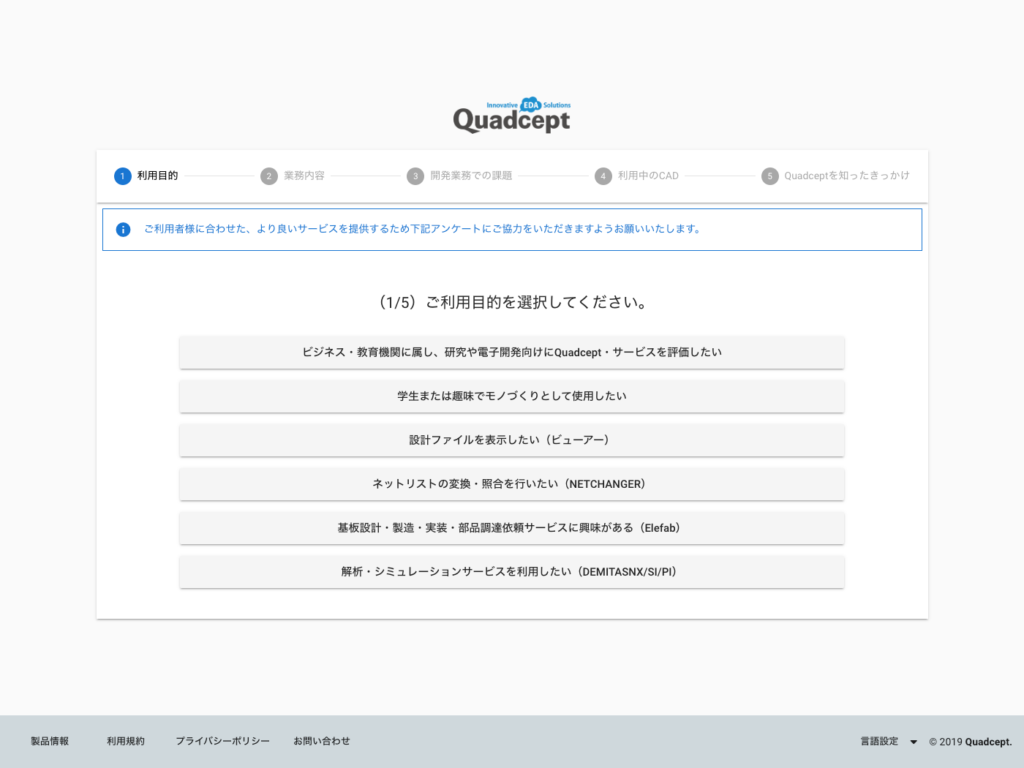
Task: Choose the 設計ファイルを表示したい（ビューアー）option
Action: pos(511,440)
